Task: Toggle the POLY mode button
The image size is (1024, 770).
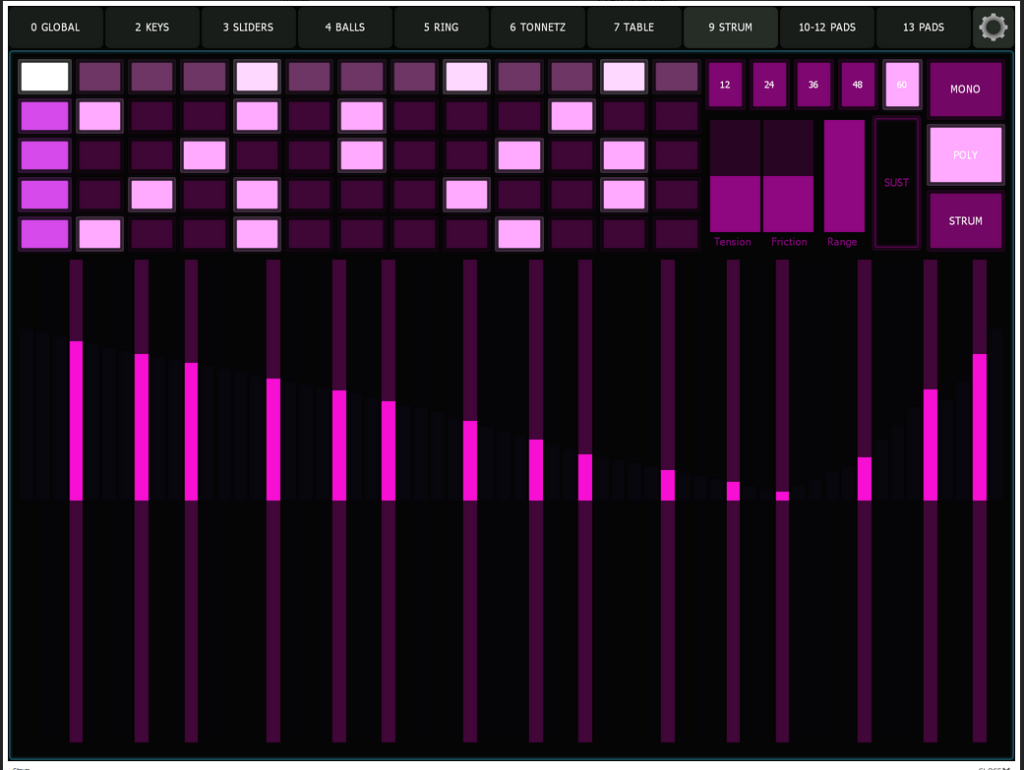Action: coord(965,155)
